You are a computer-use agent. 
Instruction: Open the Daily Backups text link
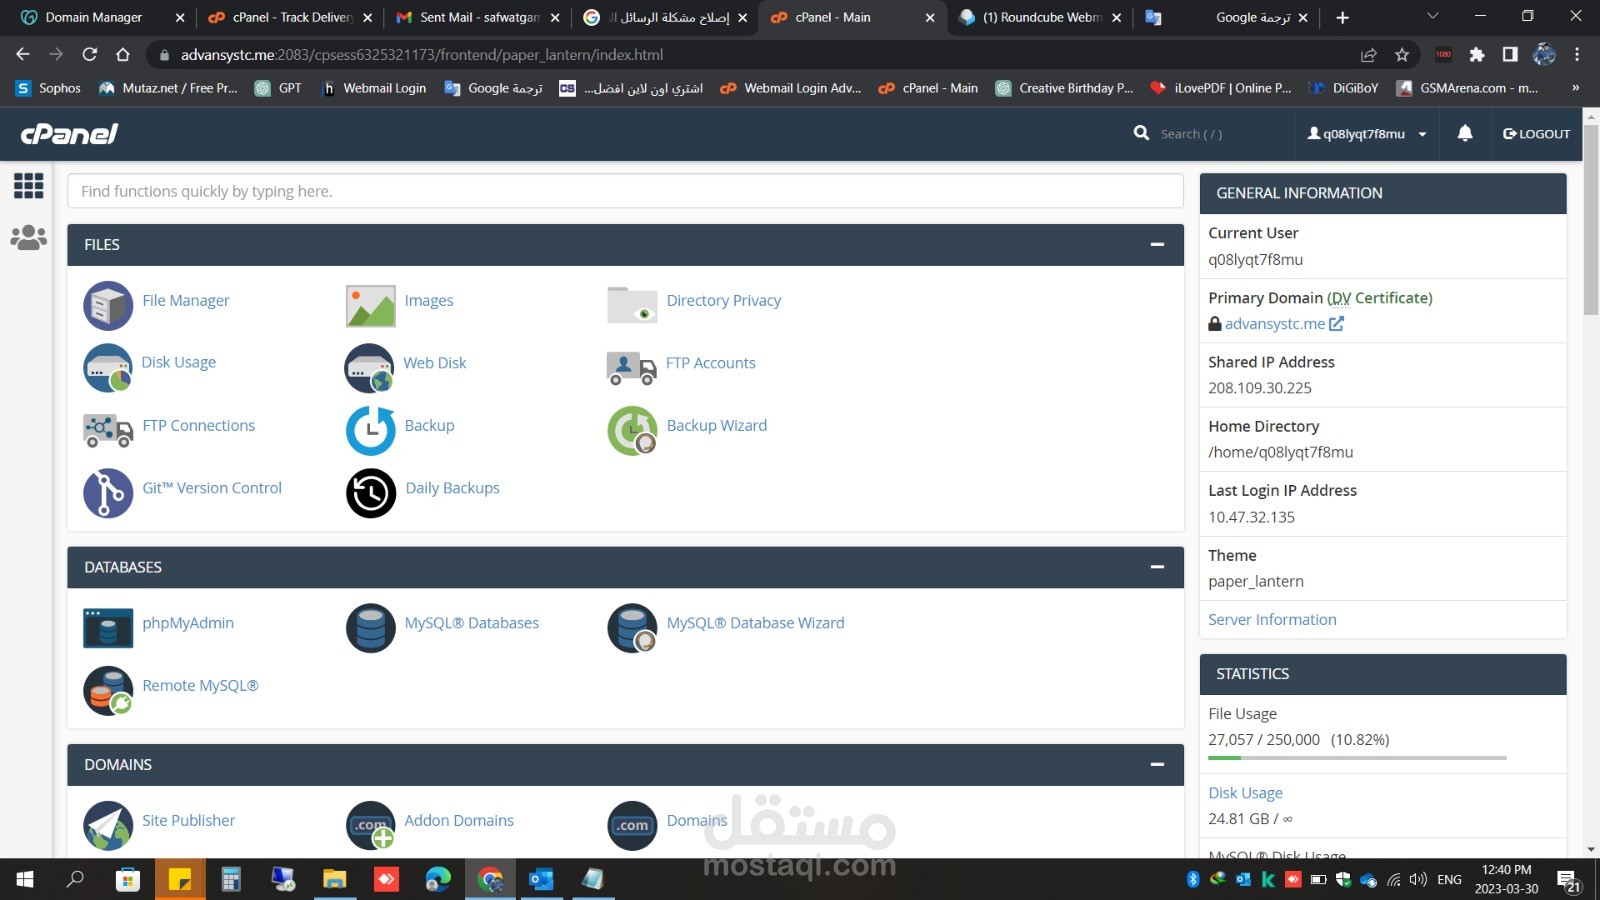click(x=452, y=488)
